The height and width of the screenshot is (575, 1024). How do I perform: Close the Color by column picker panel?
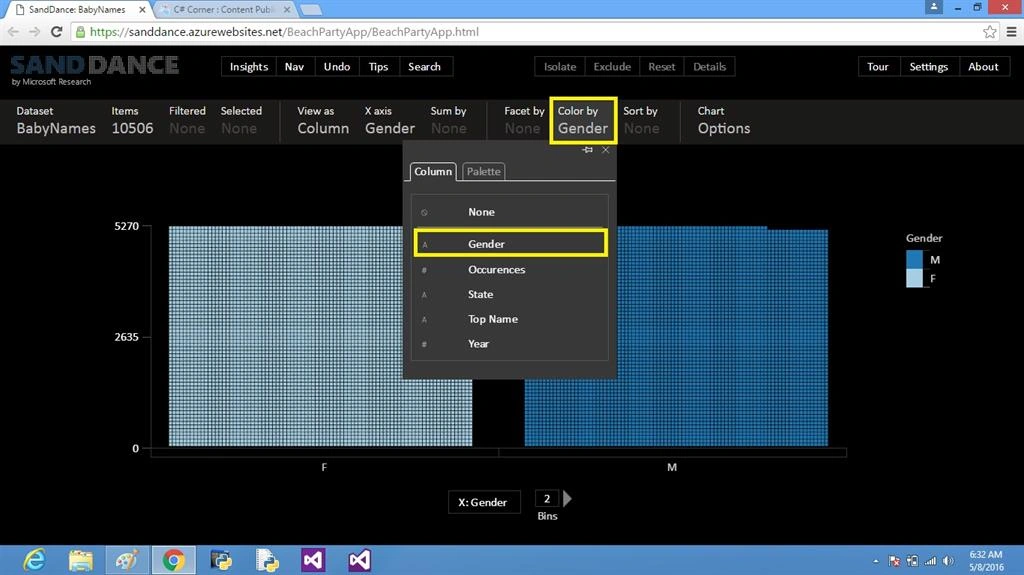pos(605,150)
